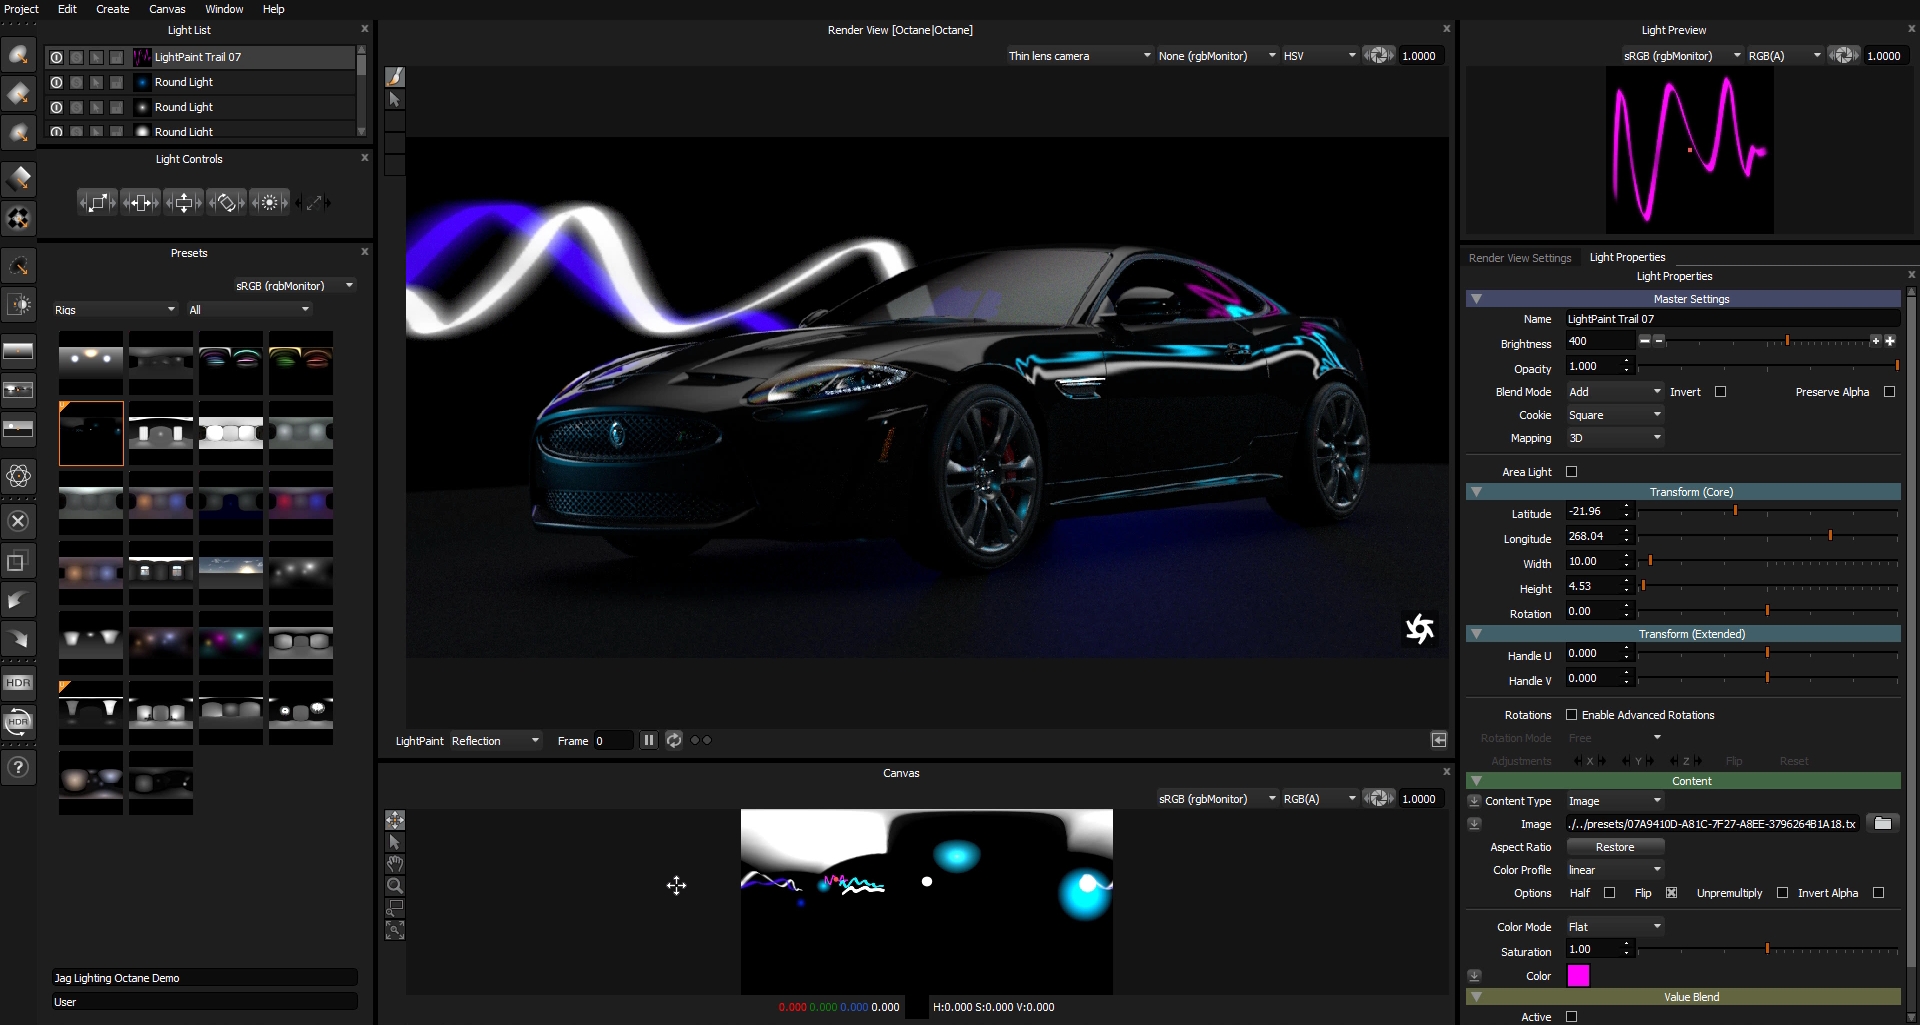The width and height of the screenshot is (1920, 1025).
Task: Open the magenta Color swatch picker
Action: 1578,975
